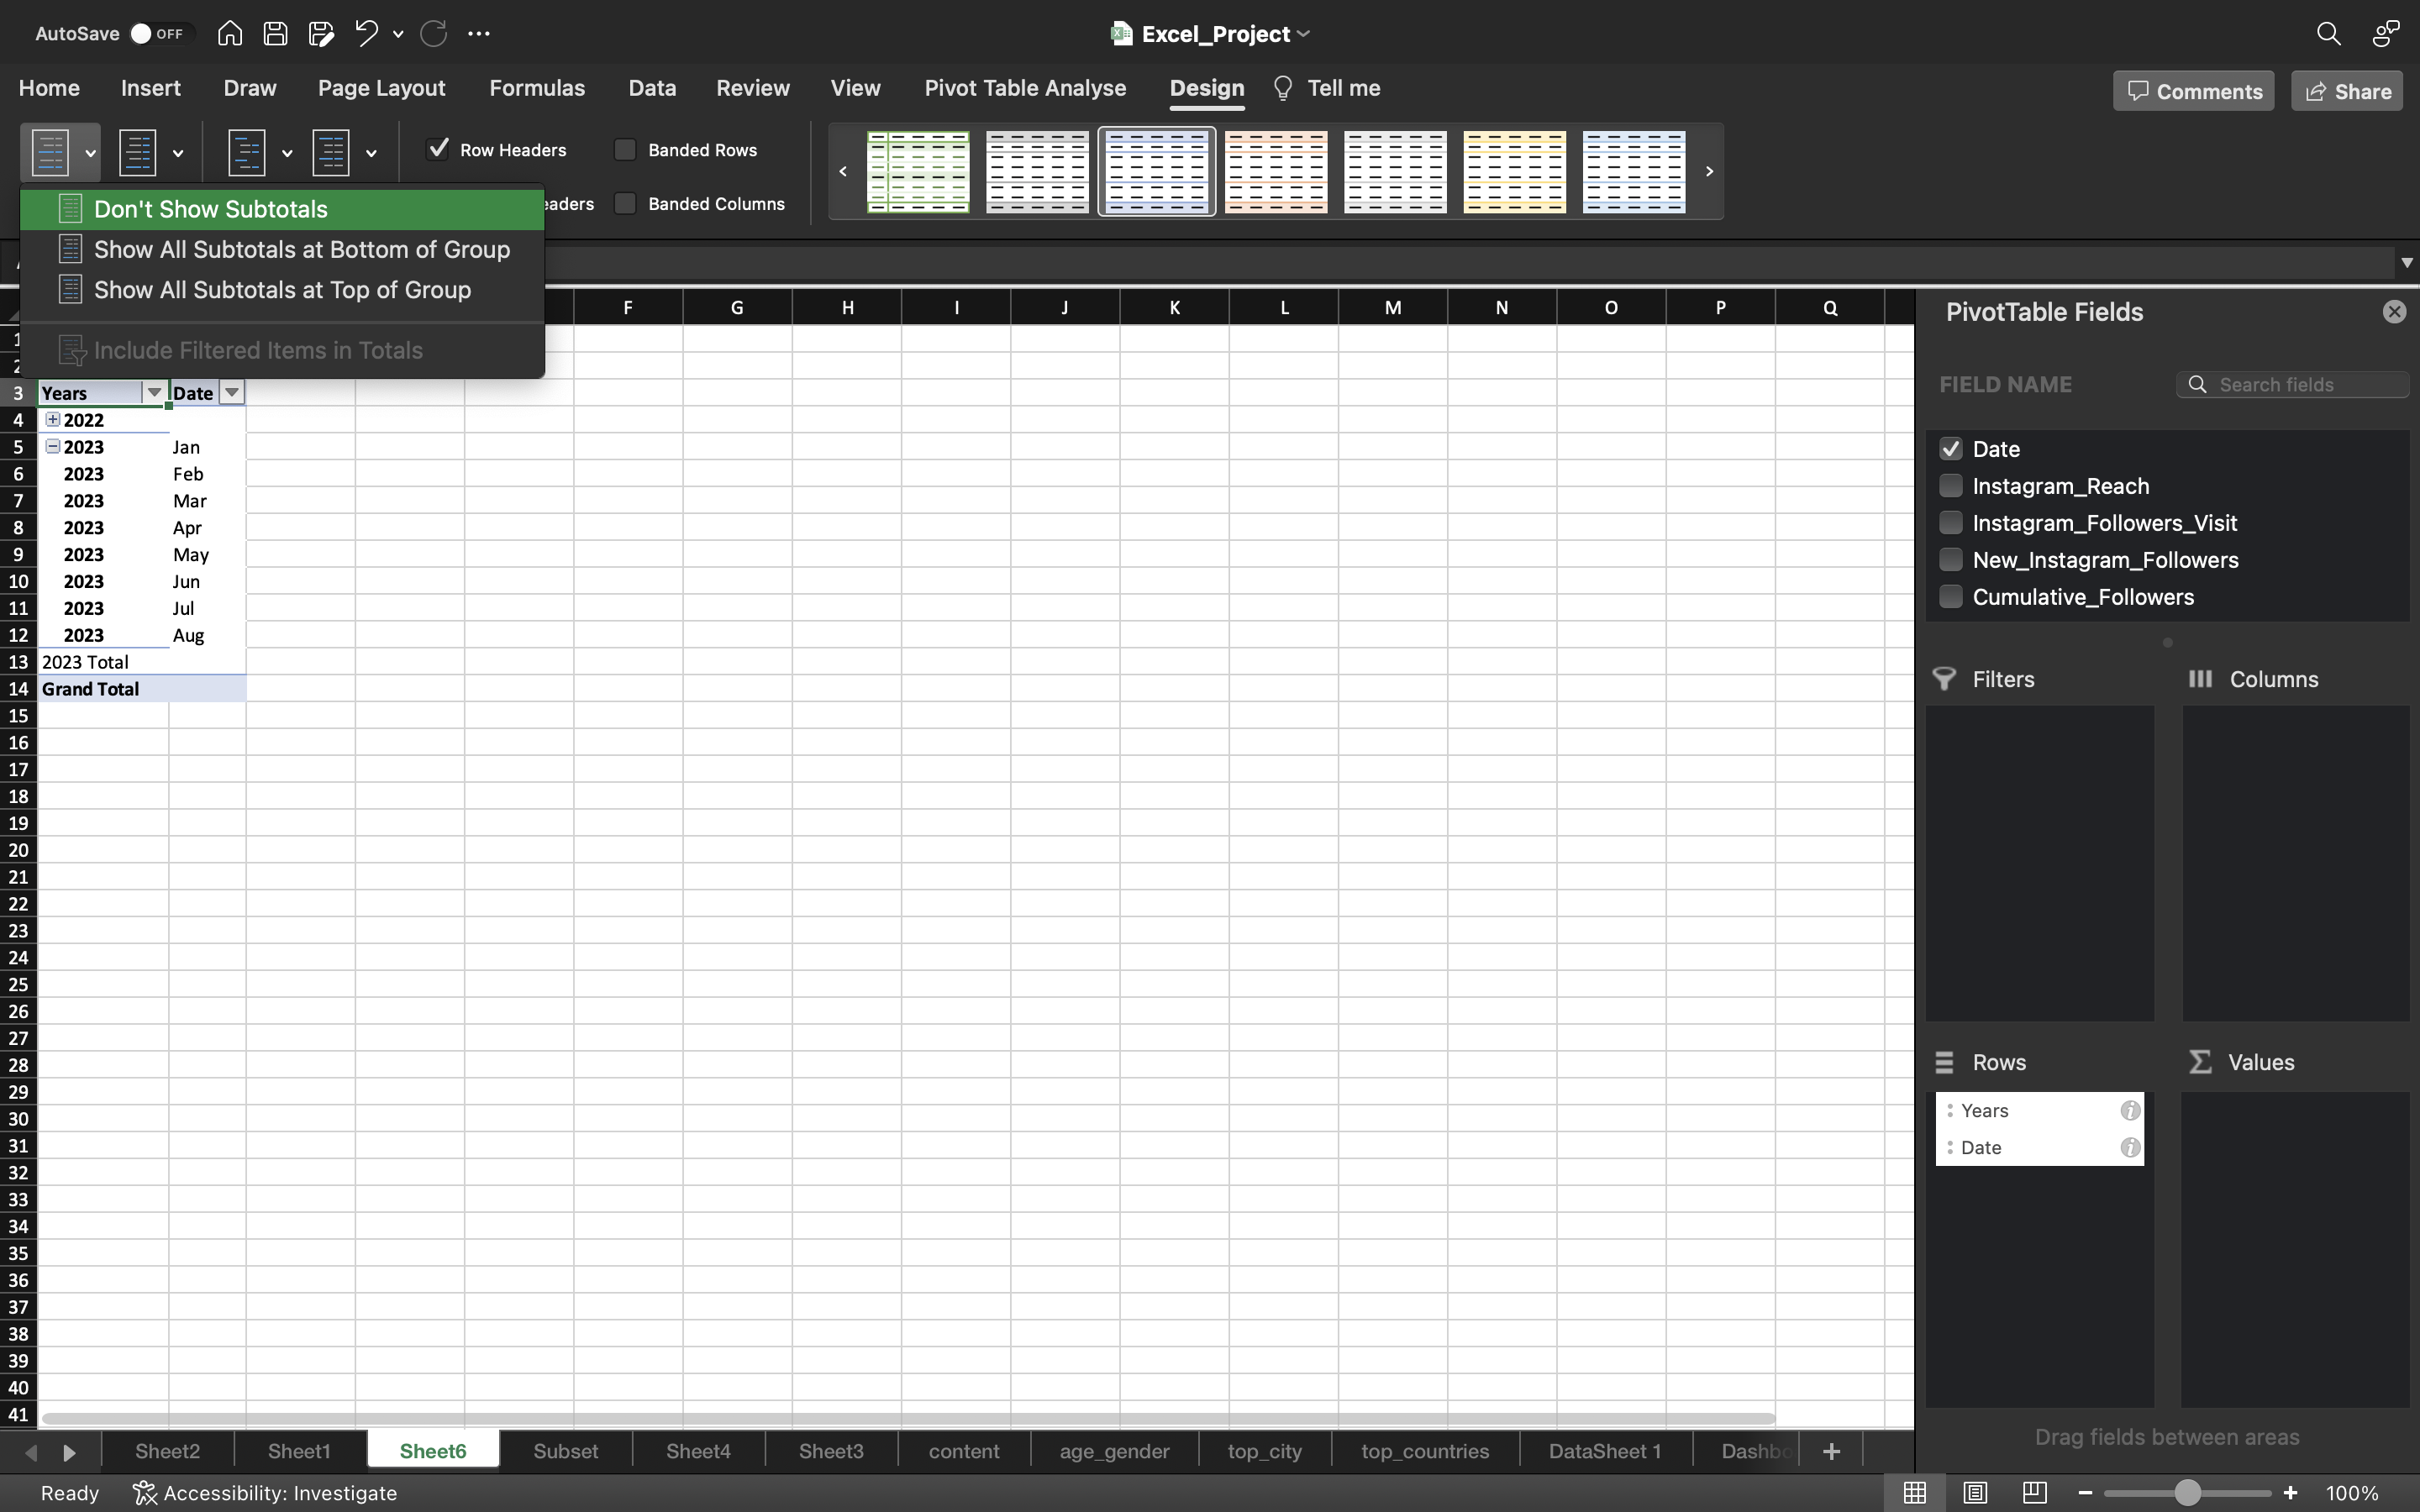Select the orange pivot table style swatch
Image resolution: width=2420 pixels, height=1512 pixels.
click(x=1276, y=172)
